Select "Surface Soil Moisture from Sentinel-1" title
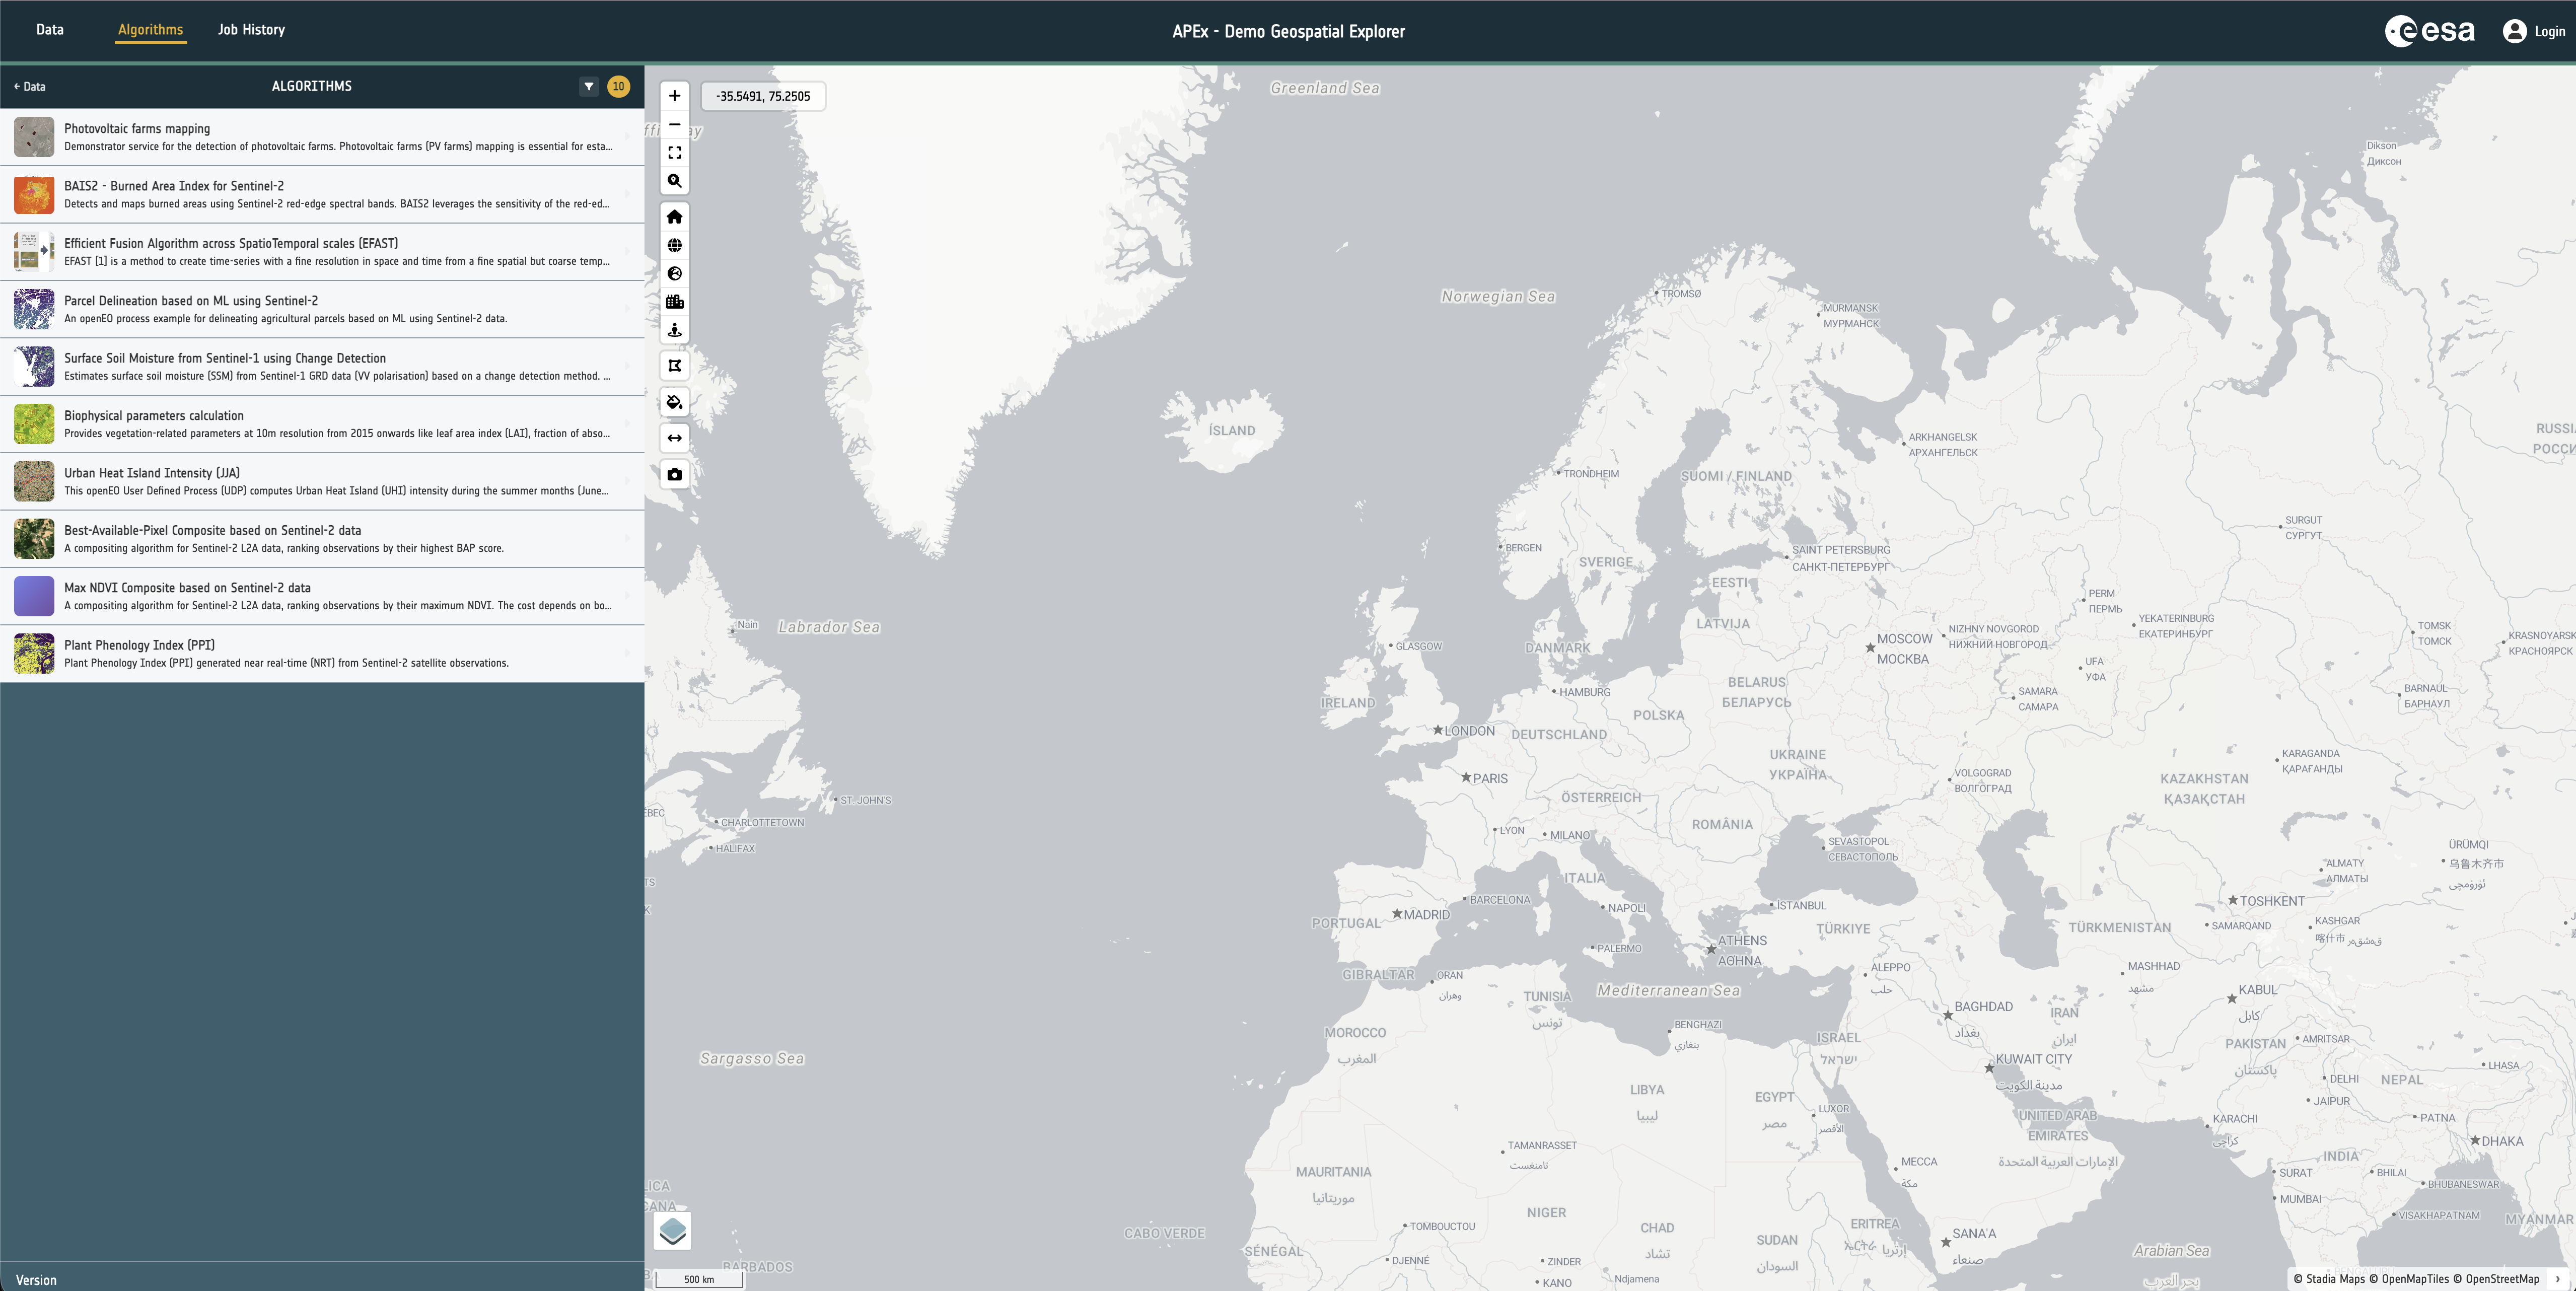This screenshot has width=2576, height=1291. 225,358
